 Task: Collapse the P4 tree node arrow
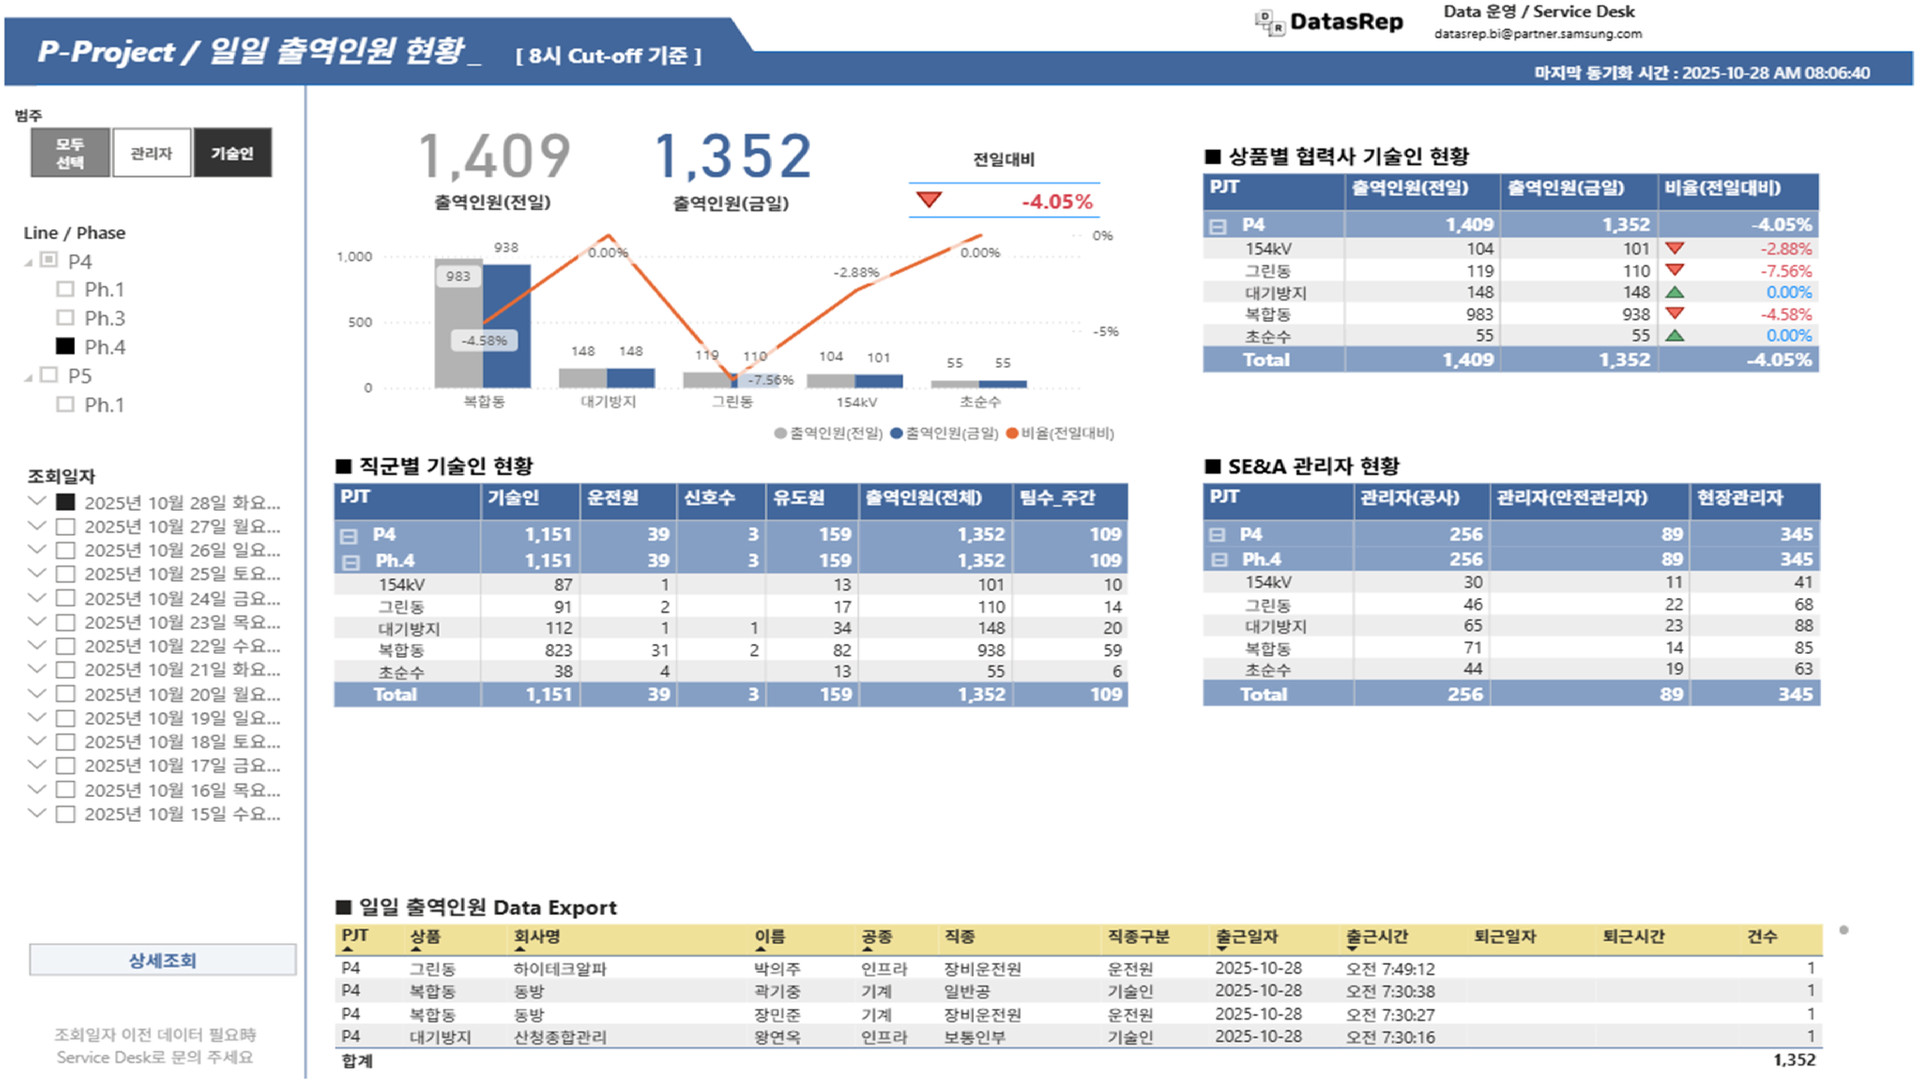28,262
